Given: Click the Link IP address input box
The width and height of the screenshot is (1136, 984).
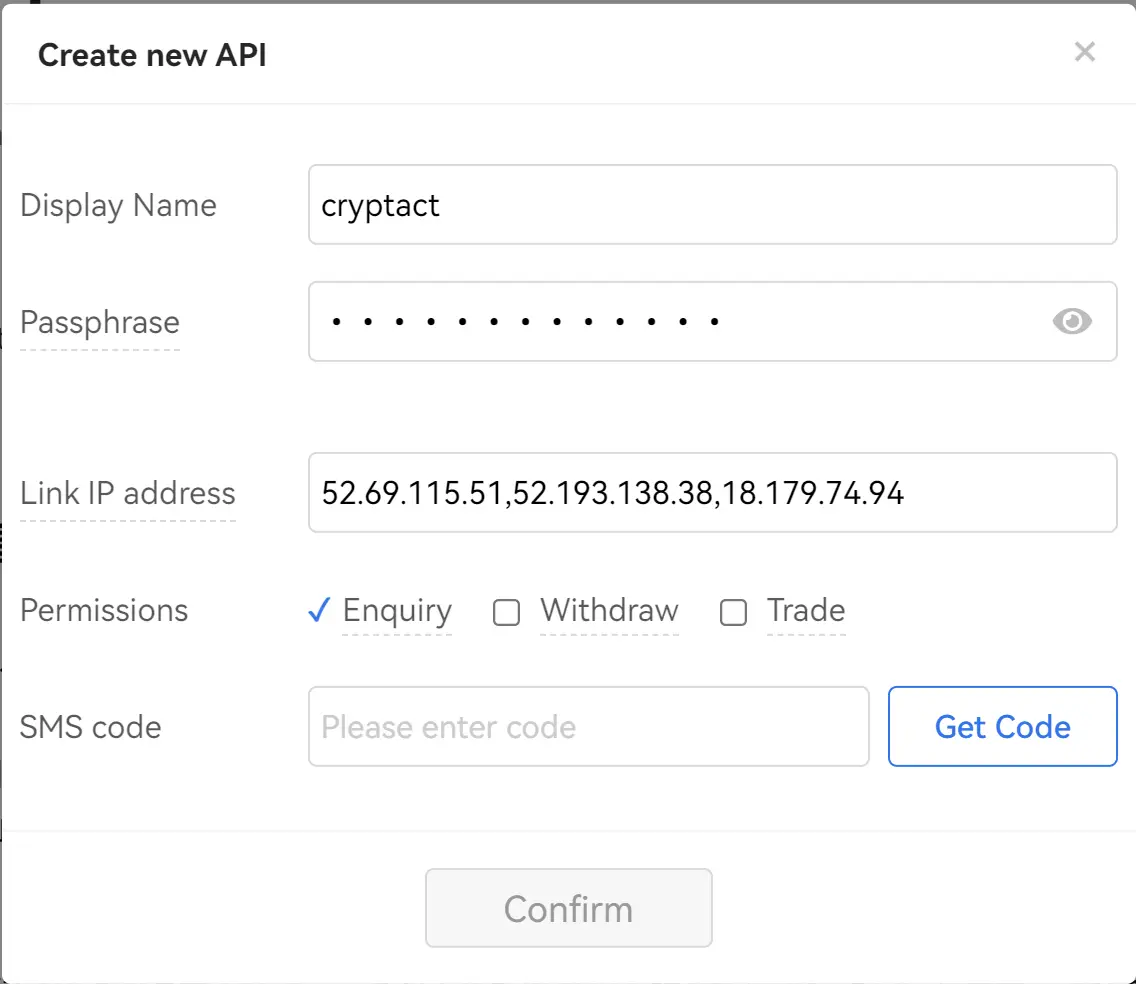Looking at the screenshot, I should pos(713,492).
